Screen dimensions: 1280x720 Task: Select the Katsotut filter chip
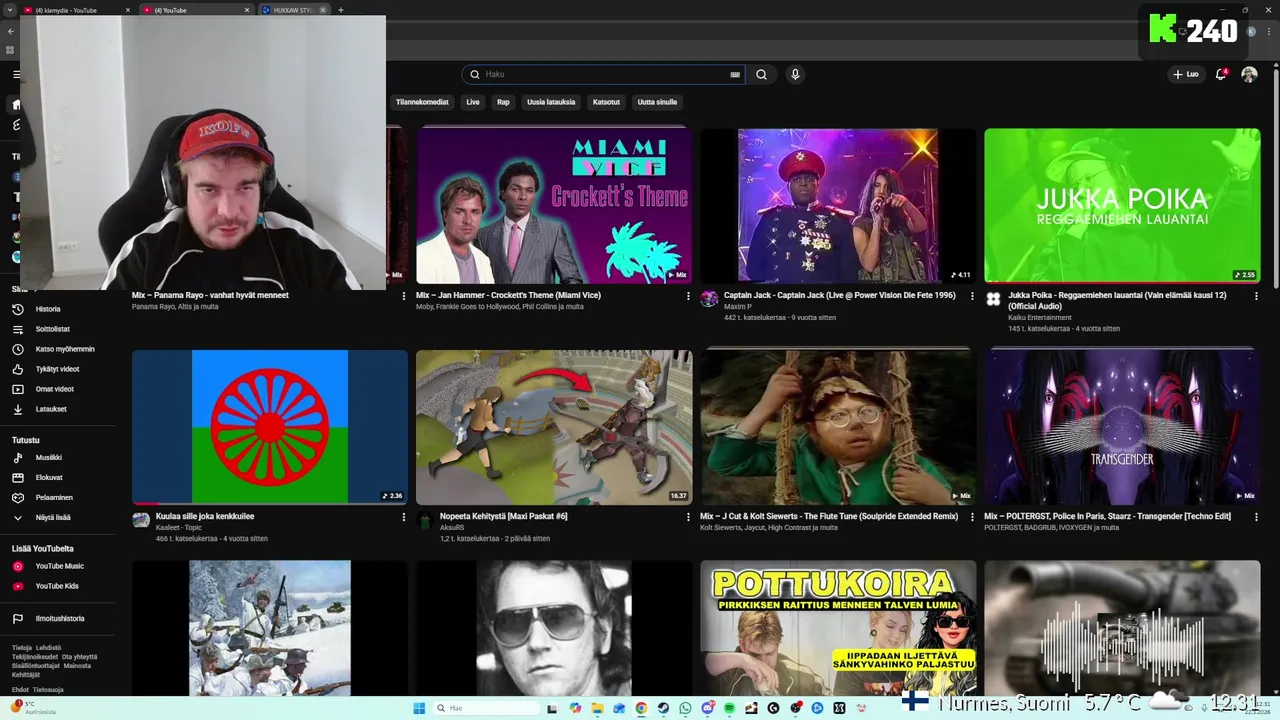(x=606, y=102)
